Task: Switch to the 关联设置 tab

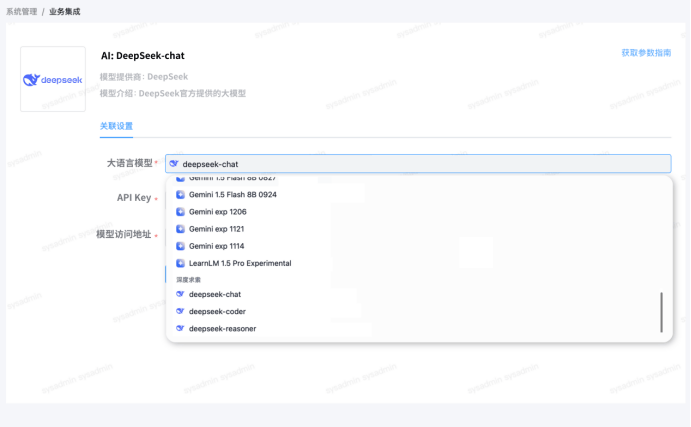Action: point(116,126)
